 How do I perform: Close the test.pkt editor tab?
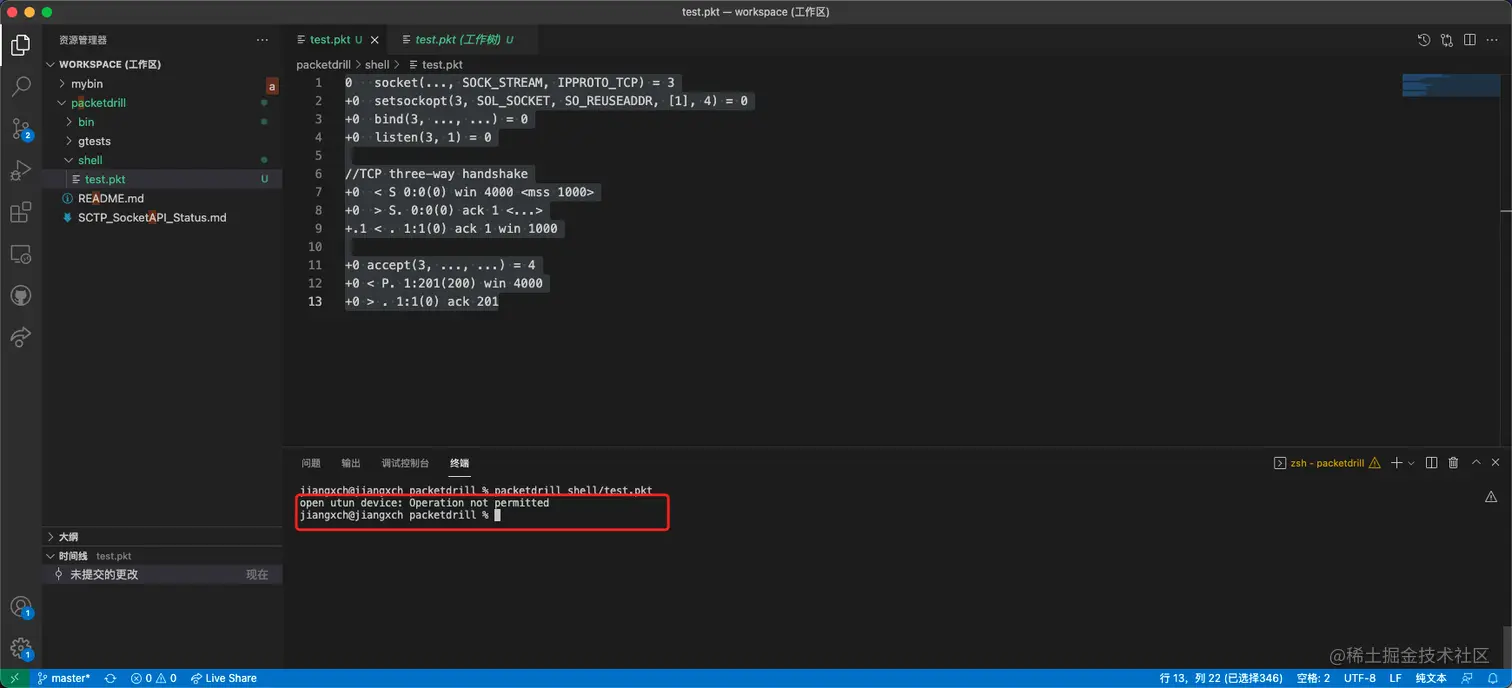click(375, 40)
